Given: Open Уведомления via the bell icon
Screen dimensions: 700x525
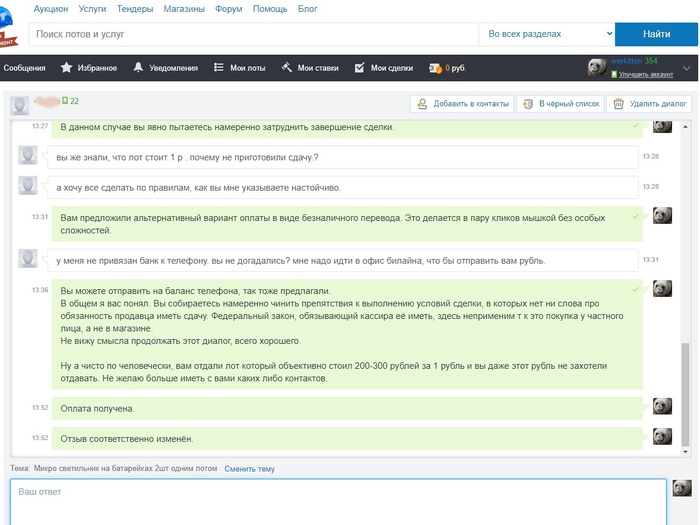Looking at the screenshot, I should (138, 68).
